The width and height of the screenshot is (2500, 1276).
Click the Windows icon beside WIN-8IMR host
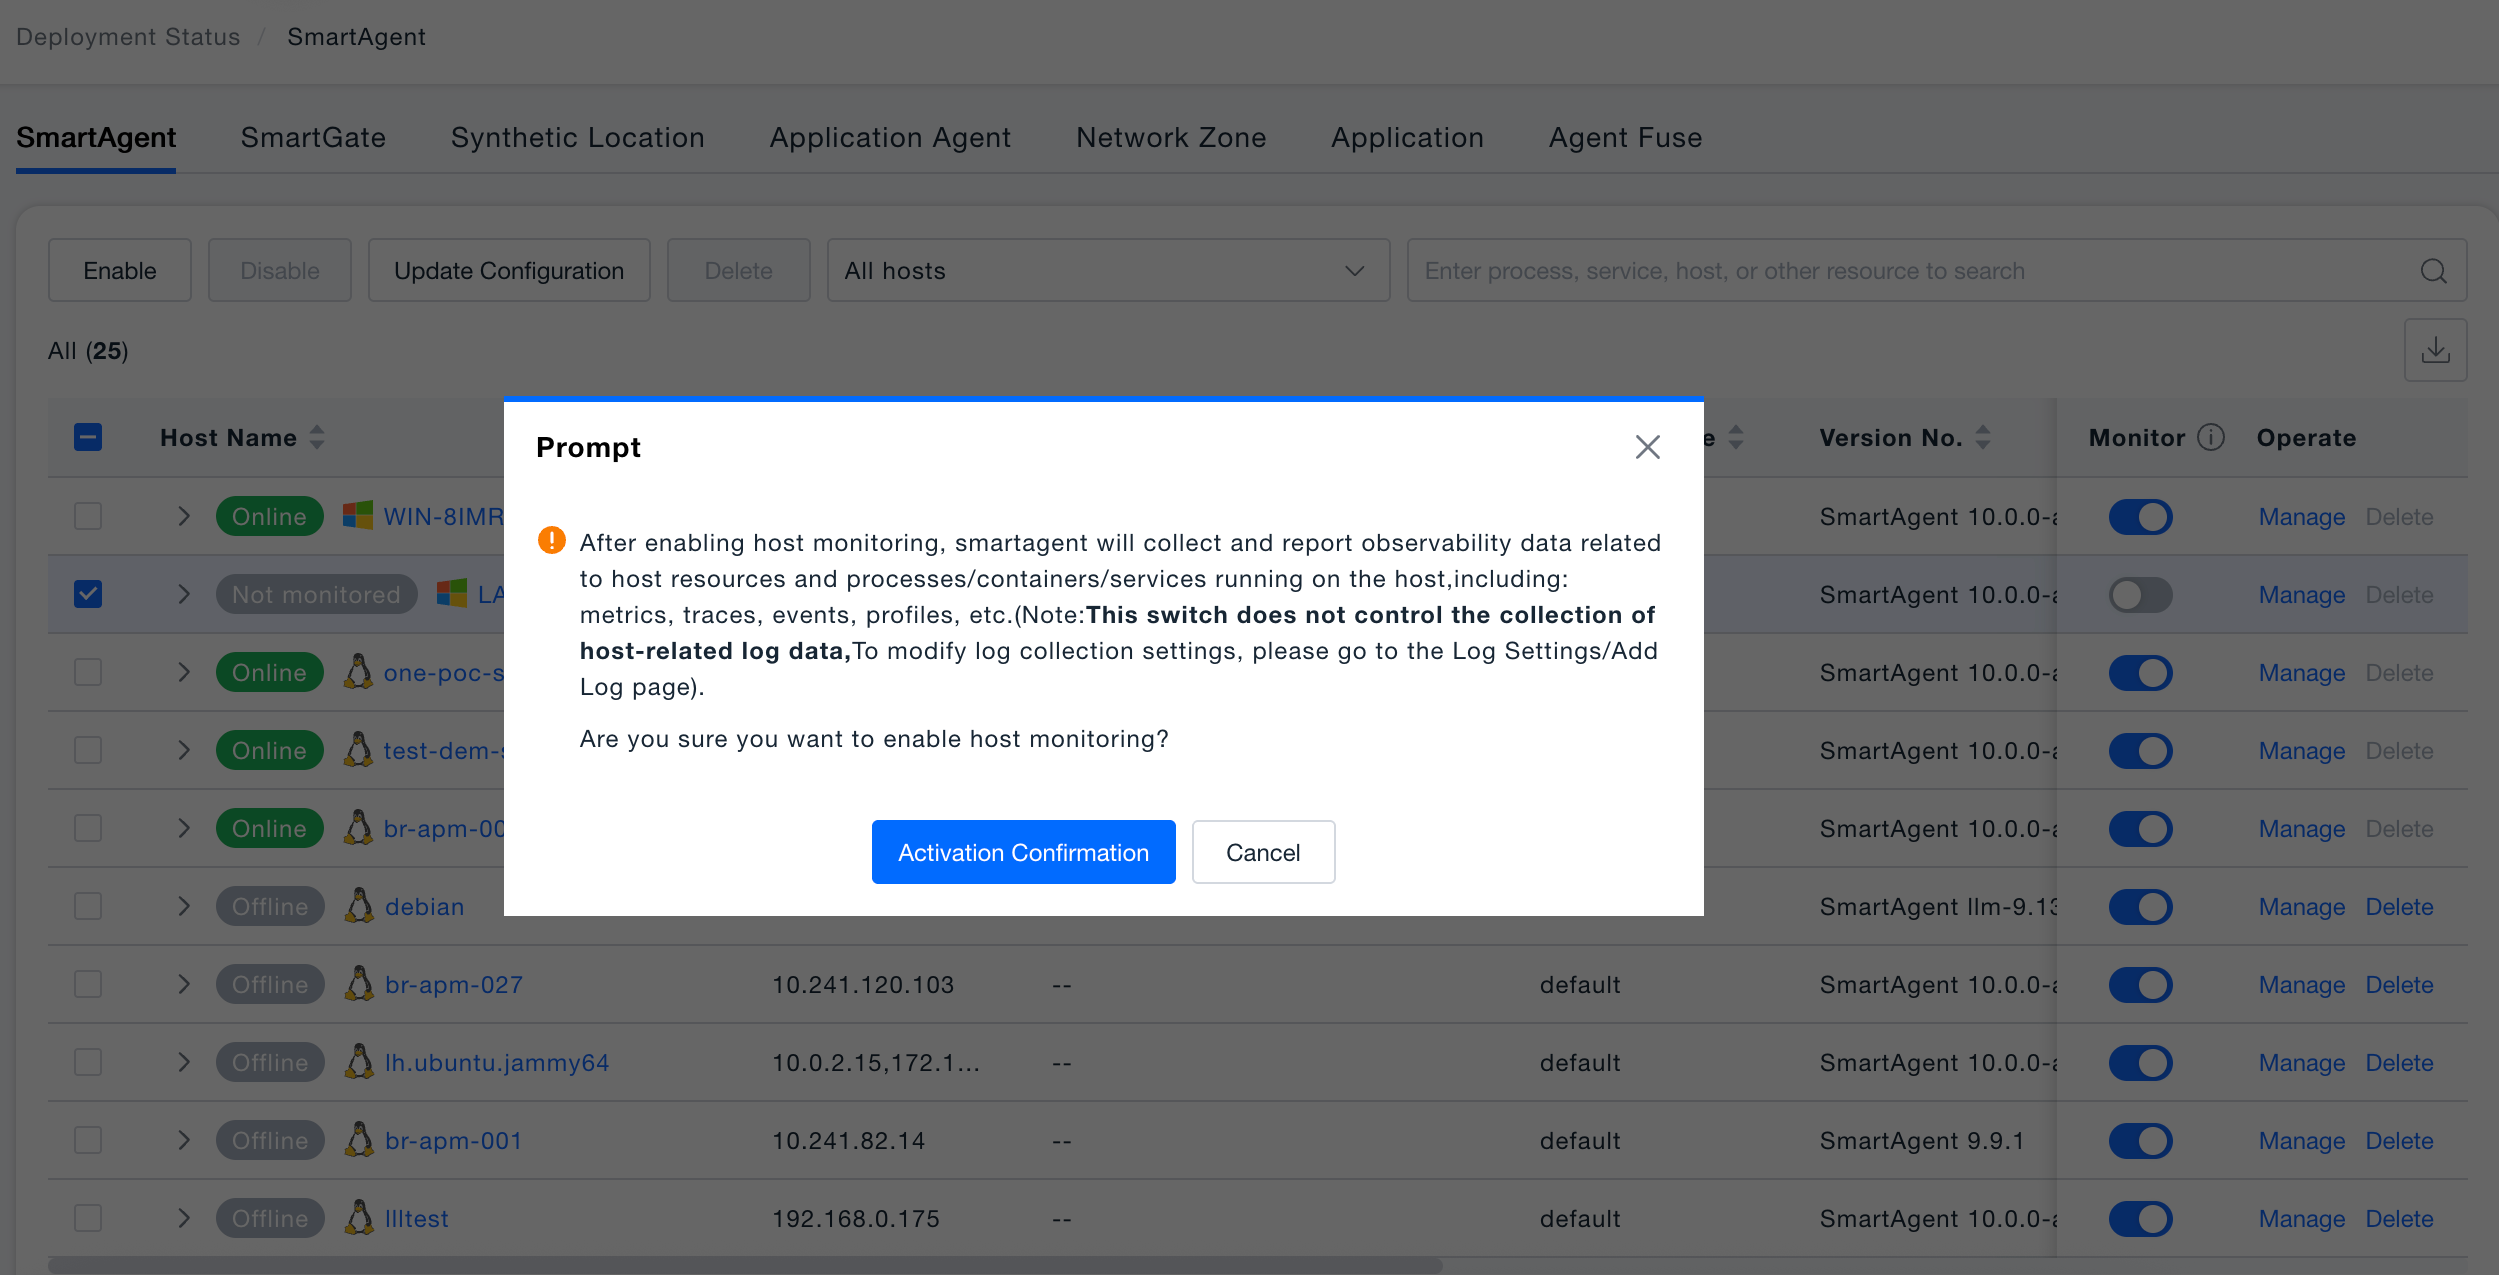pyautogui.click(x=357, y=516)
